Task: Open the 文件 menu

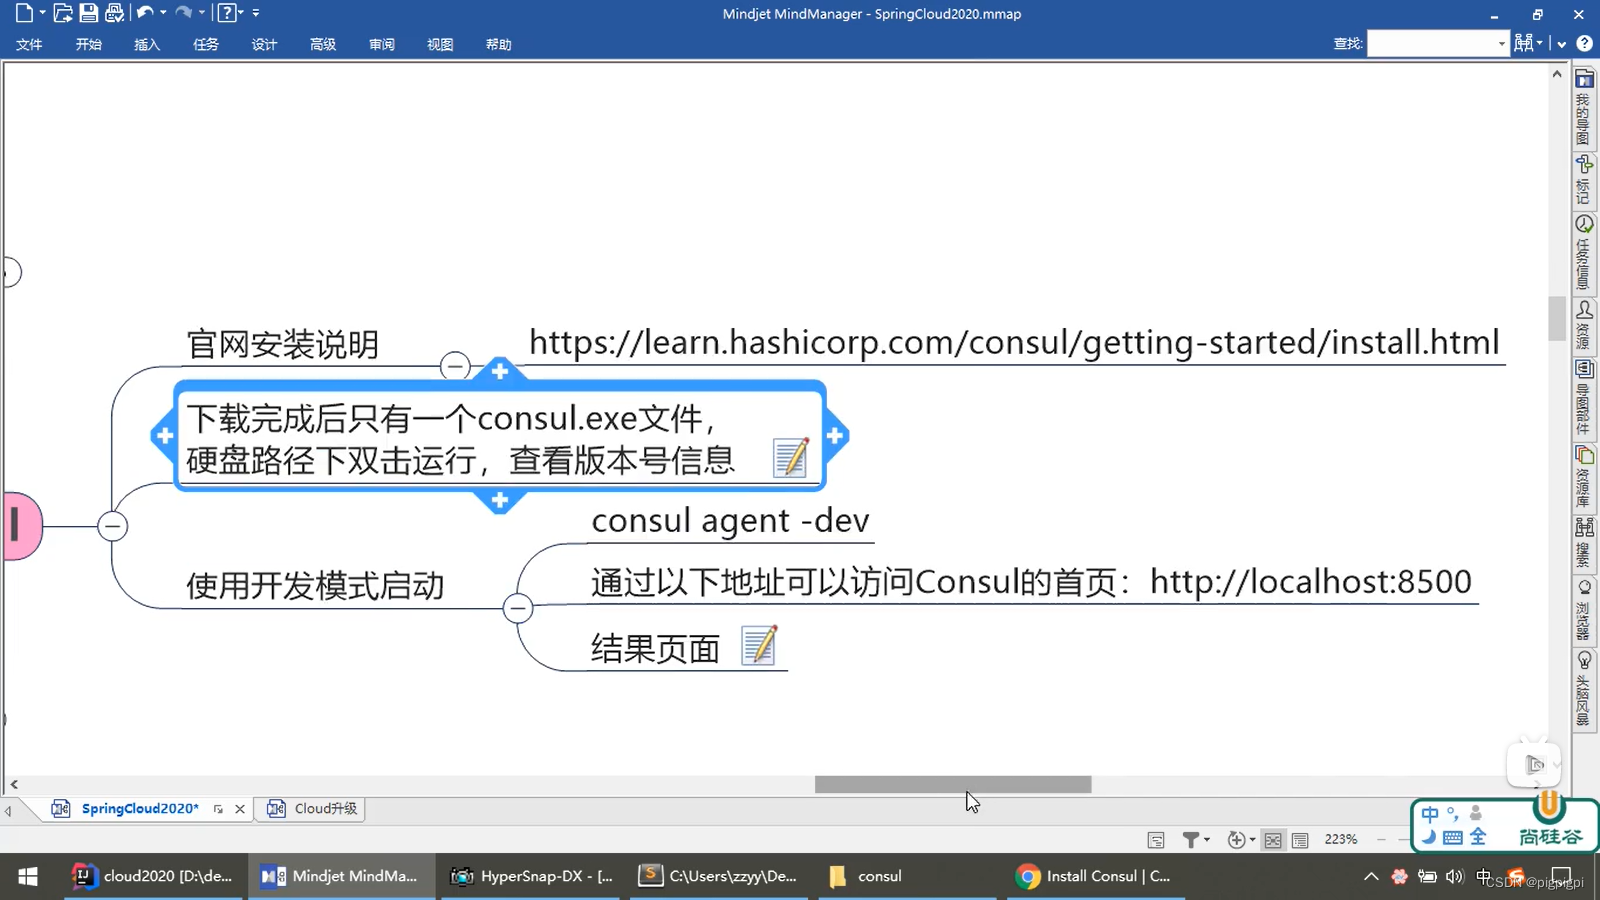Action: 29,44
